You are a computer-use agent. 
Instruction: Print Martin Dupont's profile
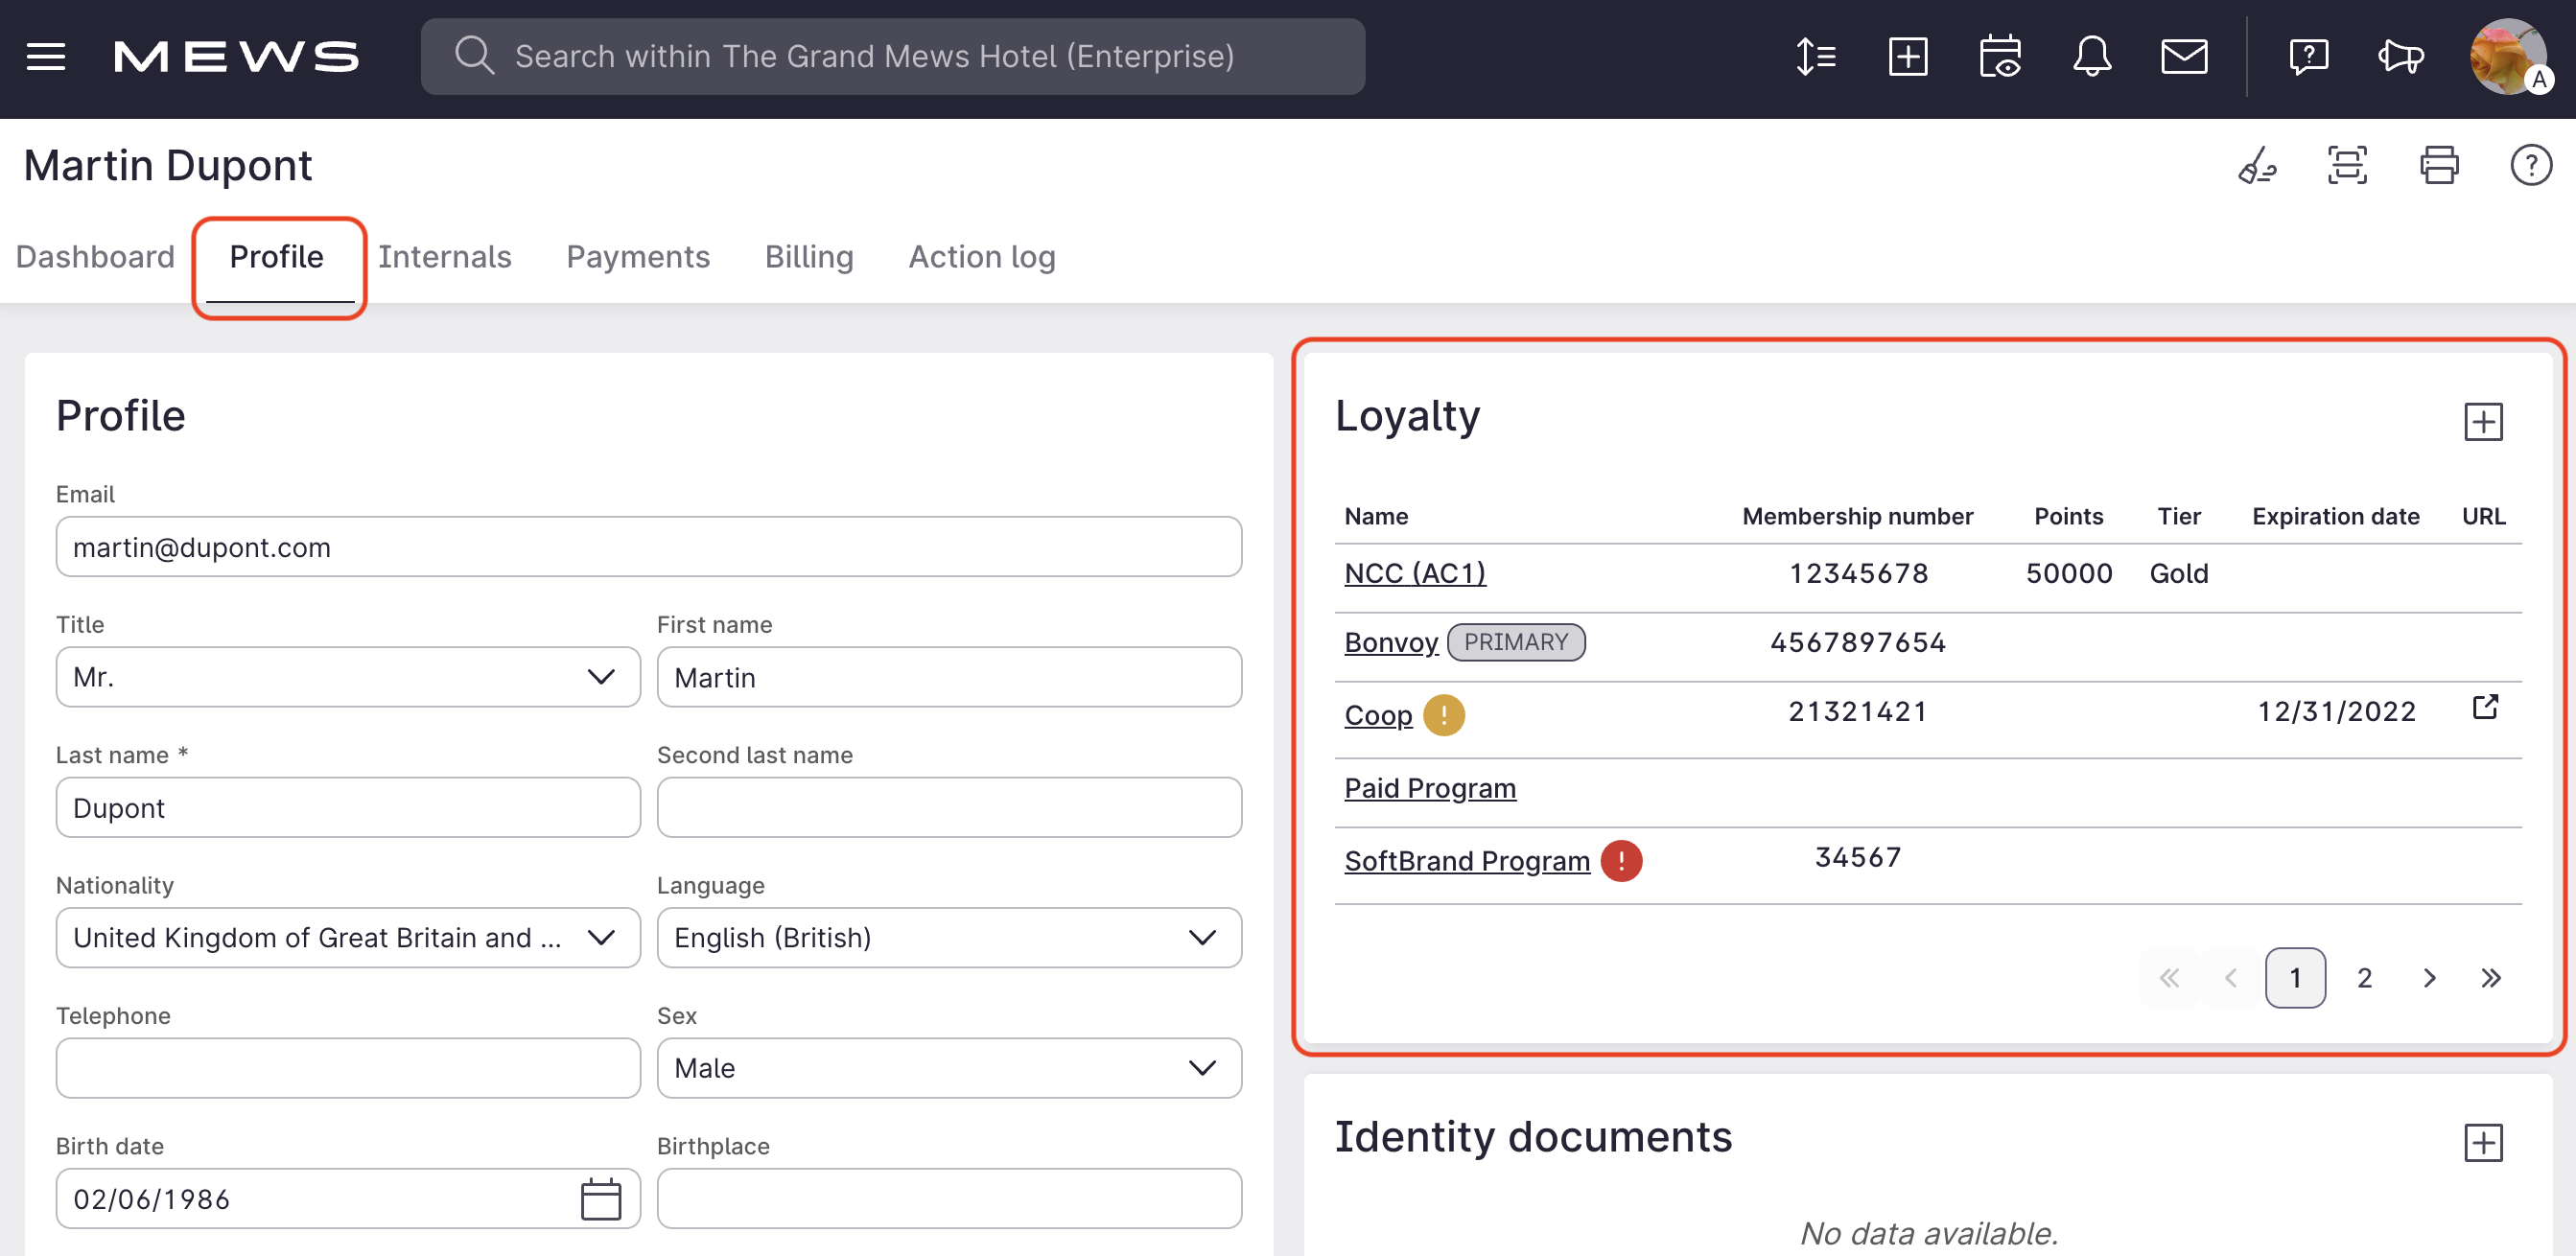pos(2439,165)
